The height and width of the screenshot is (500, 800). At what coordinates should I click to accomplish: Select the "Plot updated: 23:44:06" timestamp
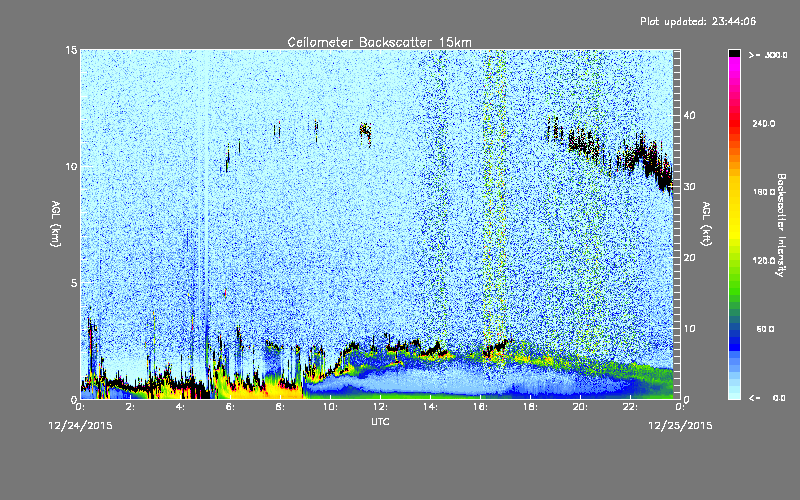tap(698, 21)
